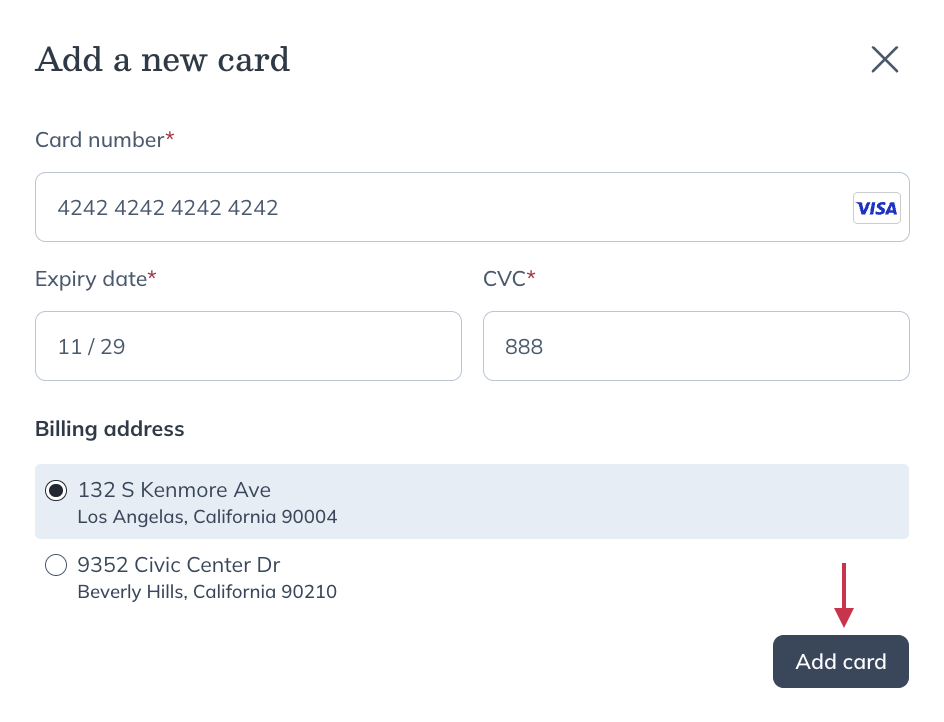Click the Add a new card title
This screenshot has width=944, height=722.
163,60
